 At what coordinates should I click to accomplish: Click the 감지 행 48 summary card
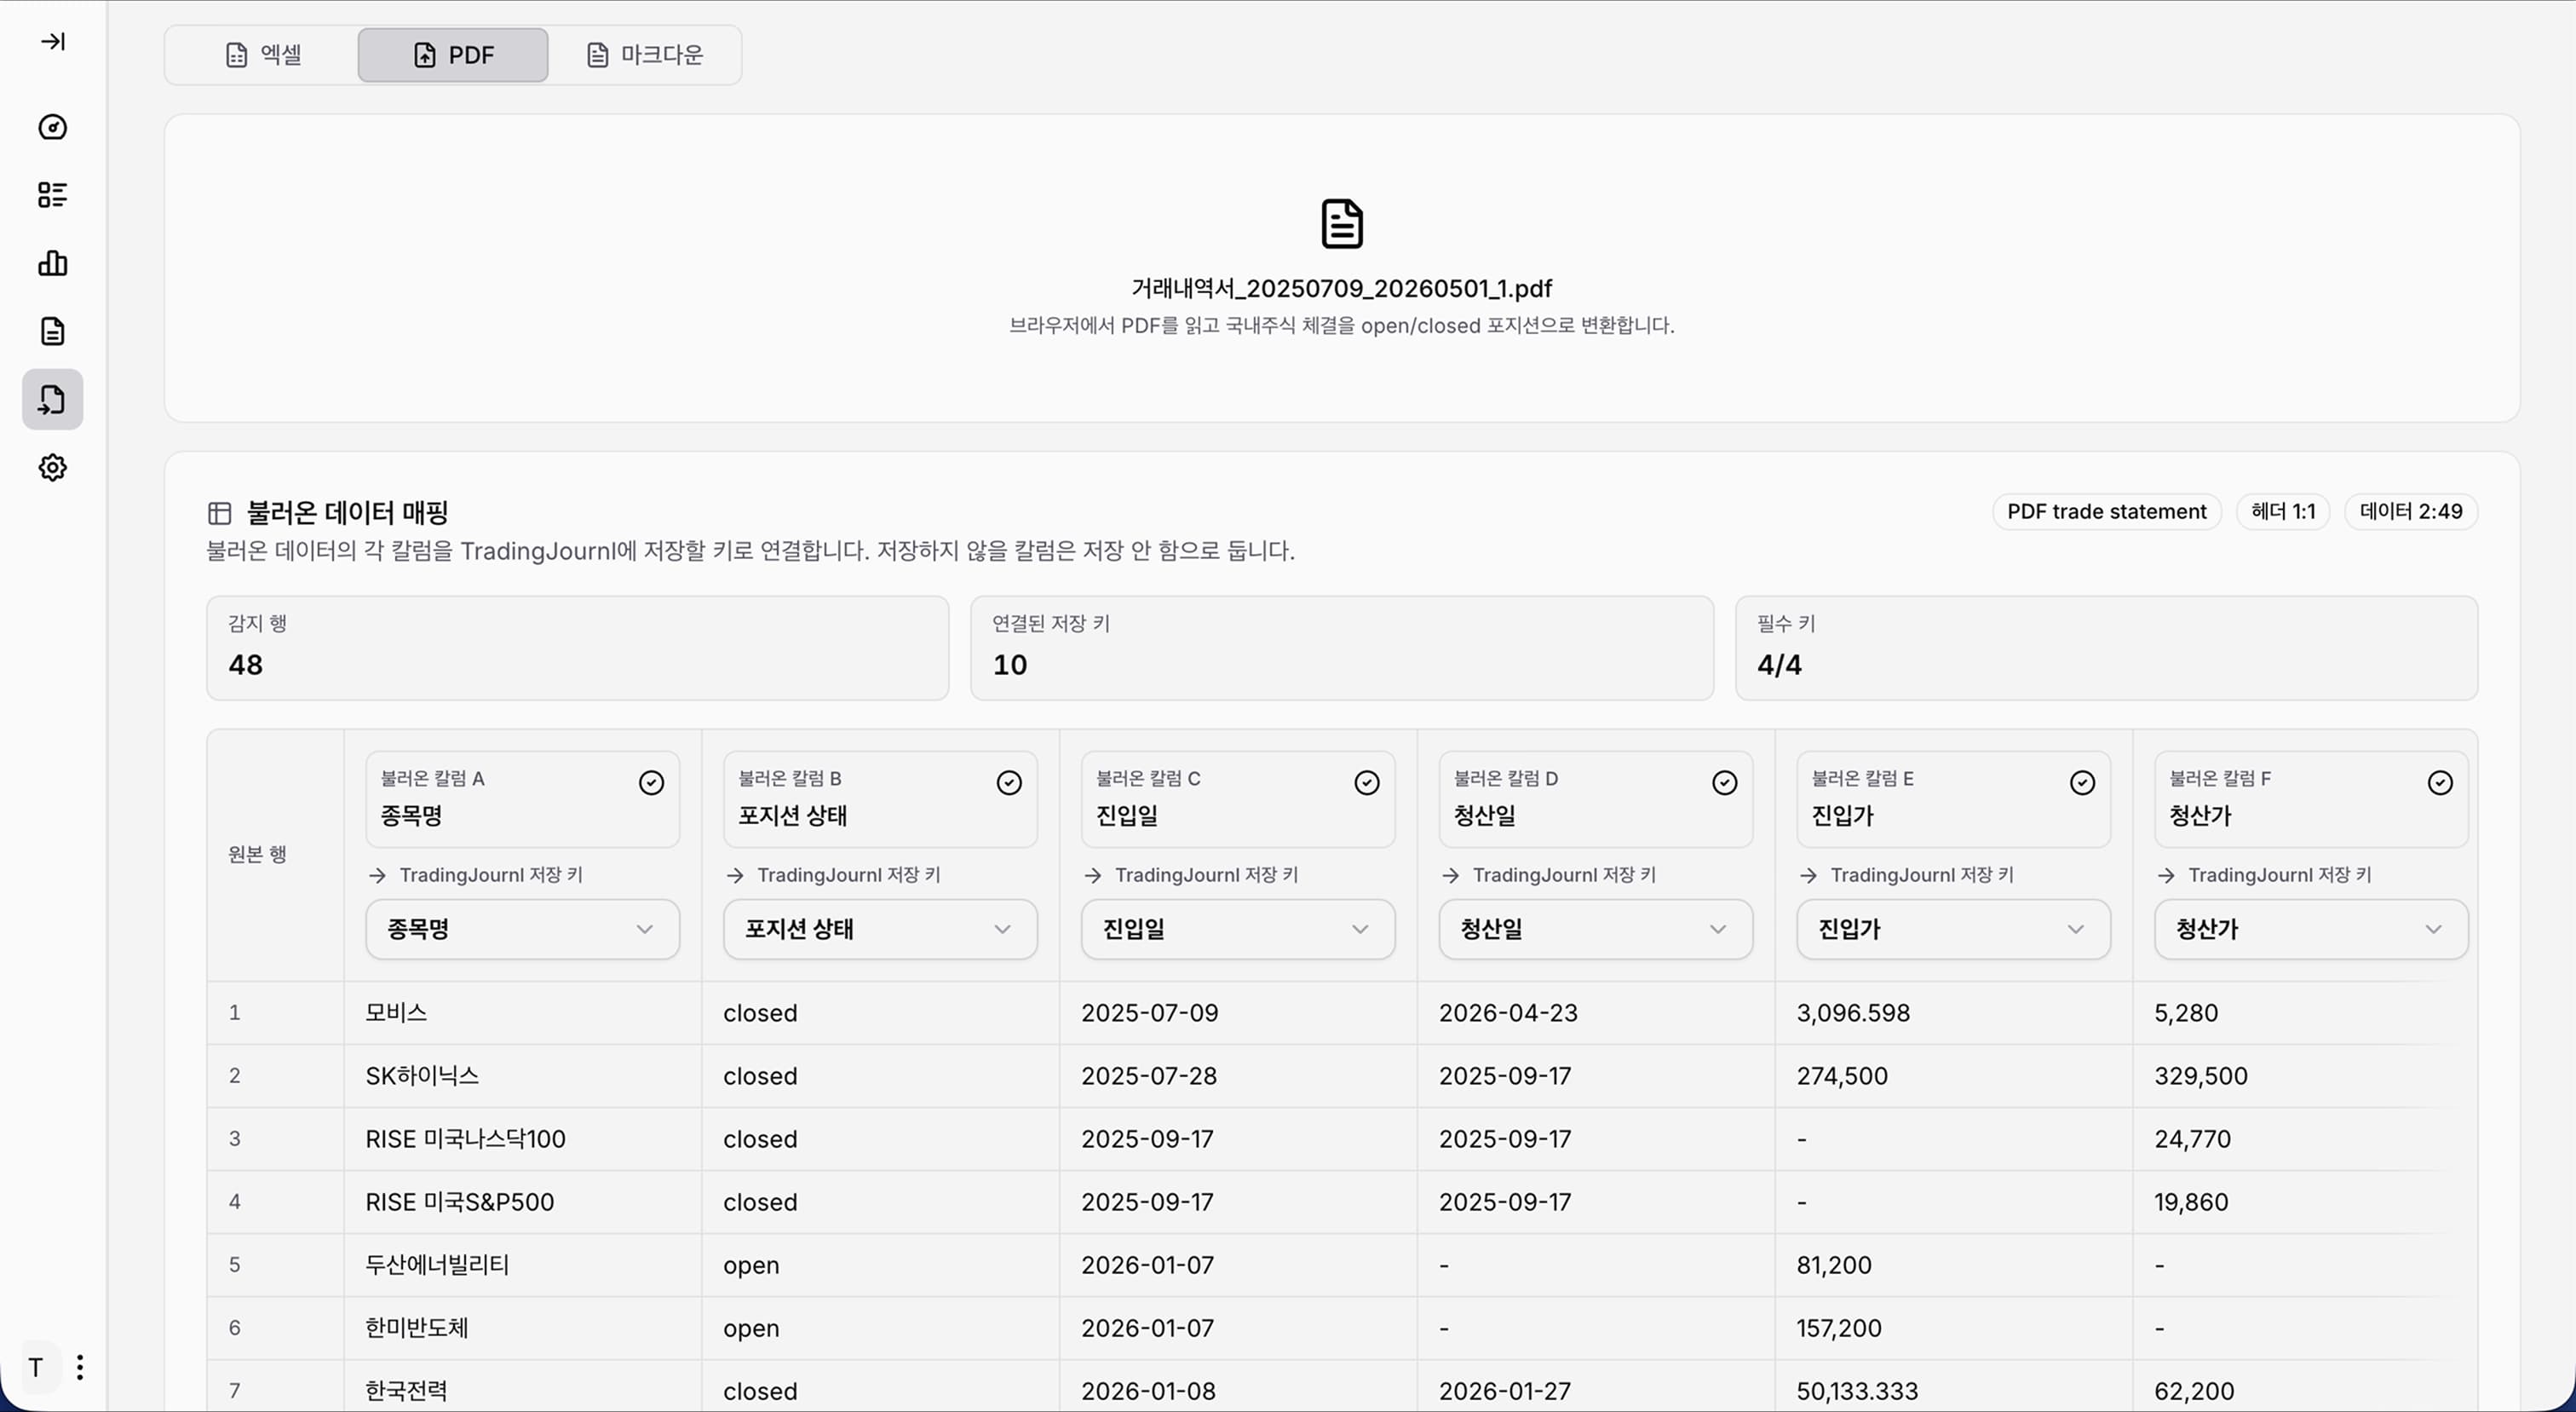[x=578, y=648]
